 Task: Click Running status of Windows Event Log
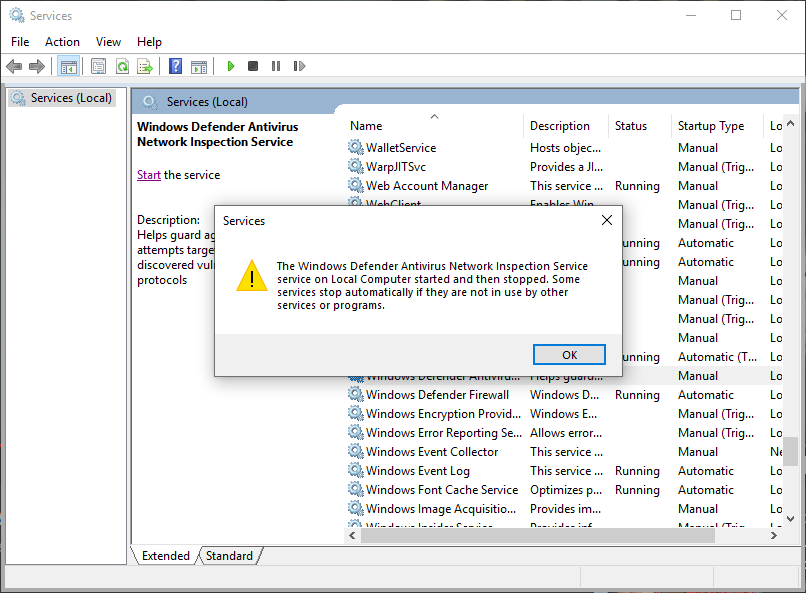637,471
